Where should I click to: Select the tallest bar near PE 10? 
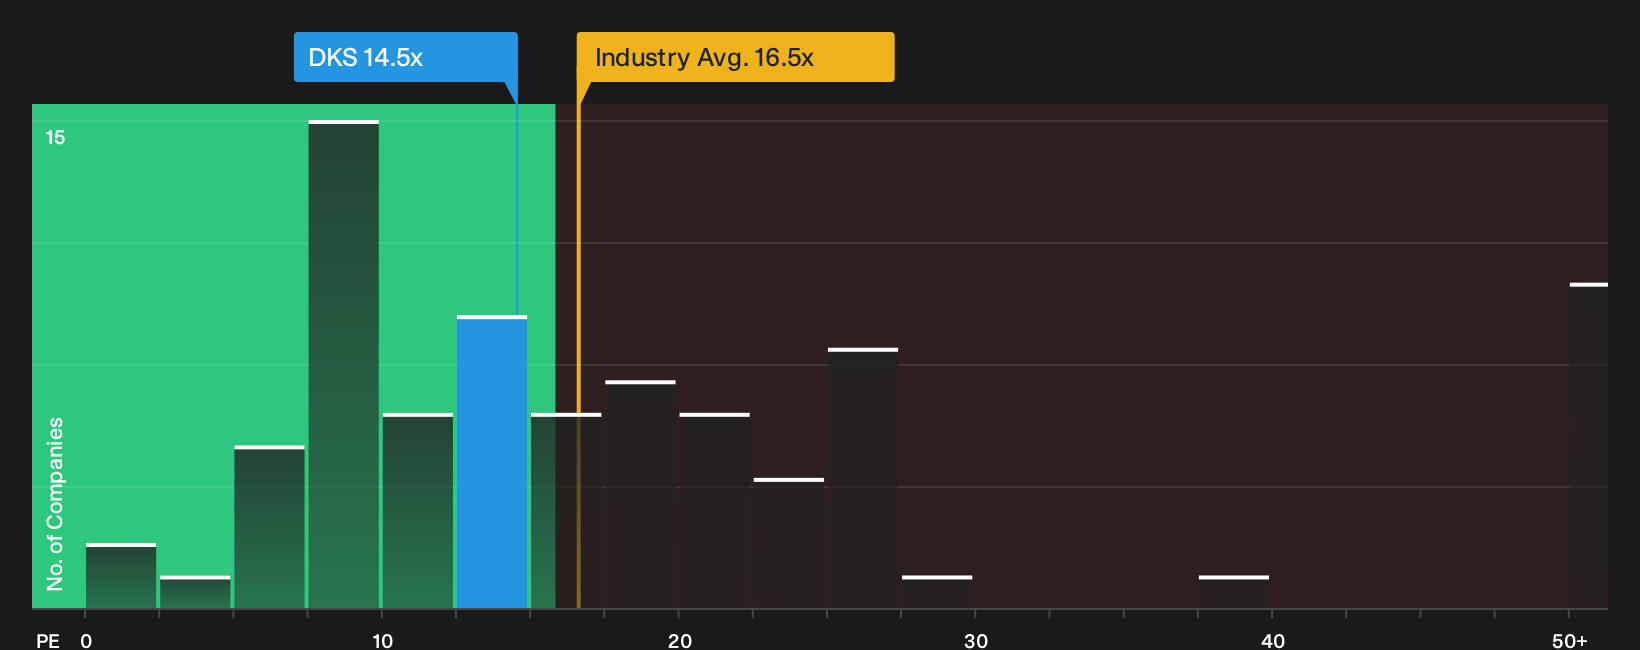click(344, 364)
